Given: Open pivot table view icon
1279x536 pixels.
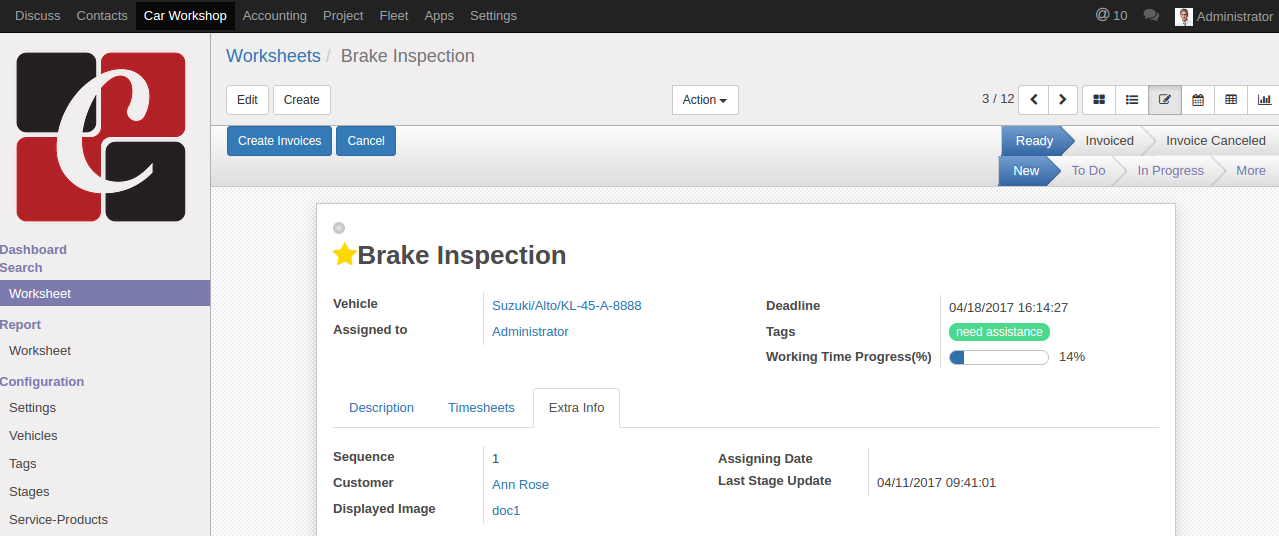Looking at the screenshot, I should (x=1231, y=100).
